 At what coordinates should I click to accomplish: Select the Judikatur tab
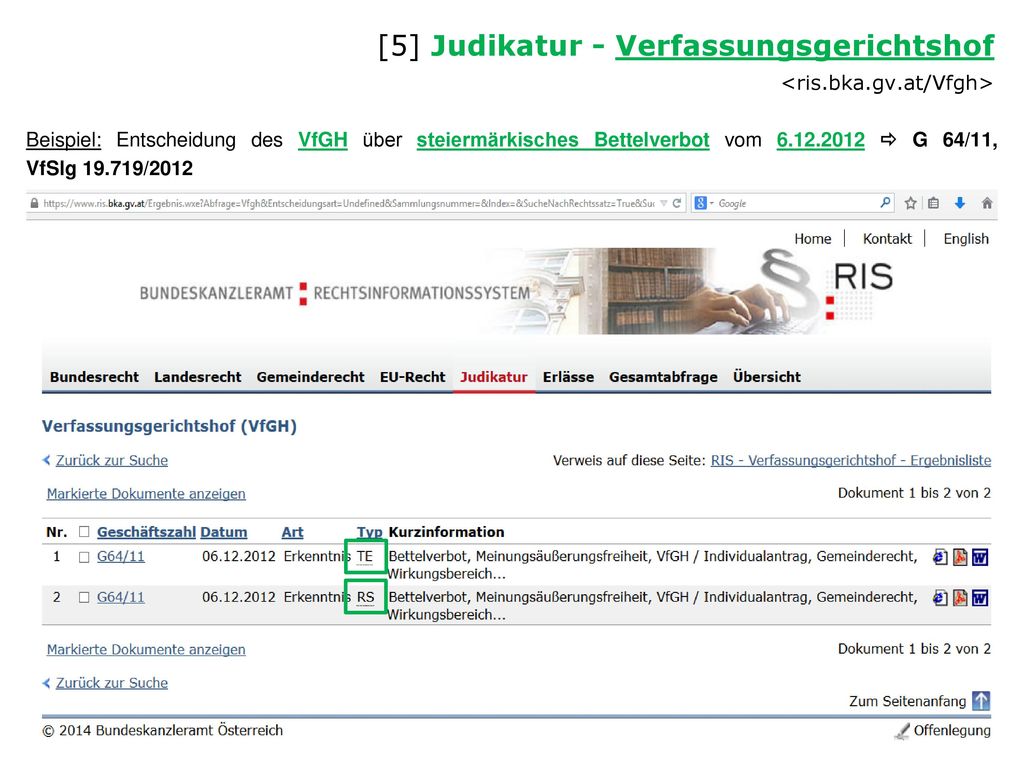[x=494, y=377]
